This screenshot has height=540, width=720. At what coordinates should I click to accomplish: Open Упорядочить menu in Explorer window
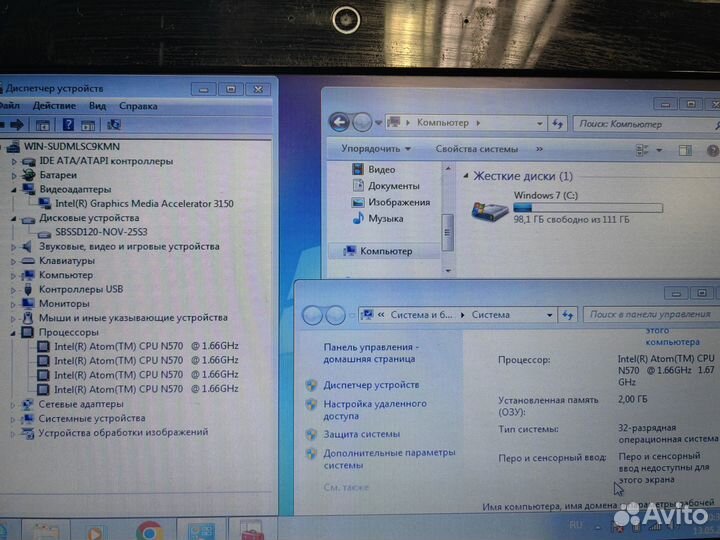pos(376,149)
